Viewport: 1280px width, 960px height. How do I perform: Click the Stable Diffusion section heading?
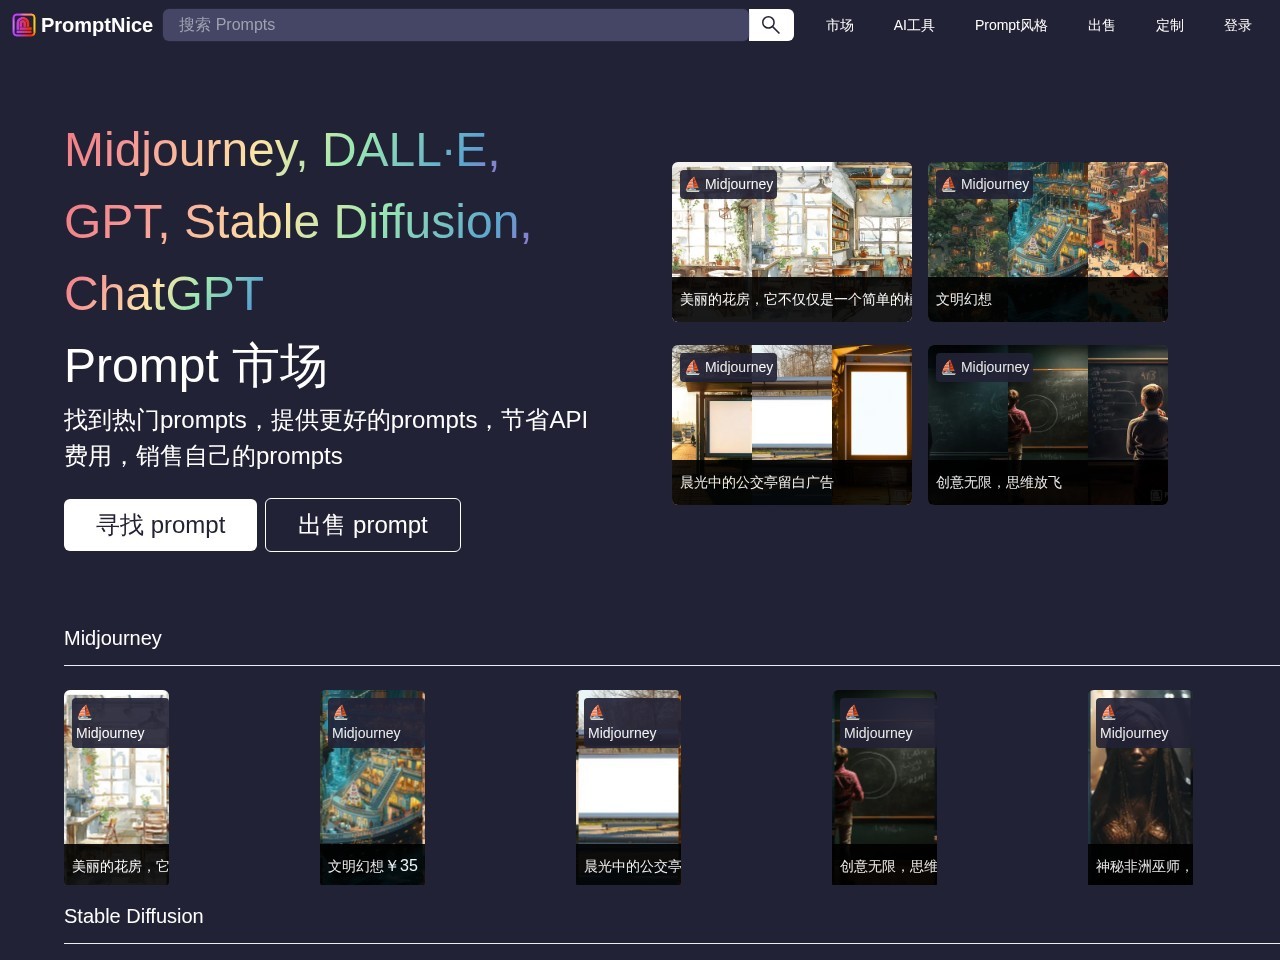[x=133, y=916]
